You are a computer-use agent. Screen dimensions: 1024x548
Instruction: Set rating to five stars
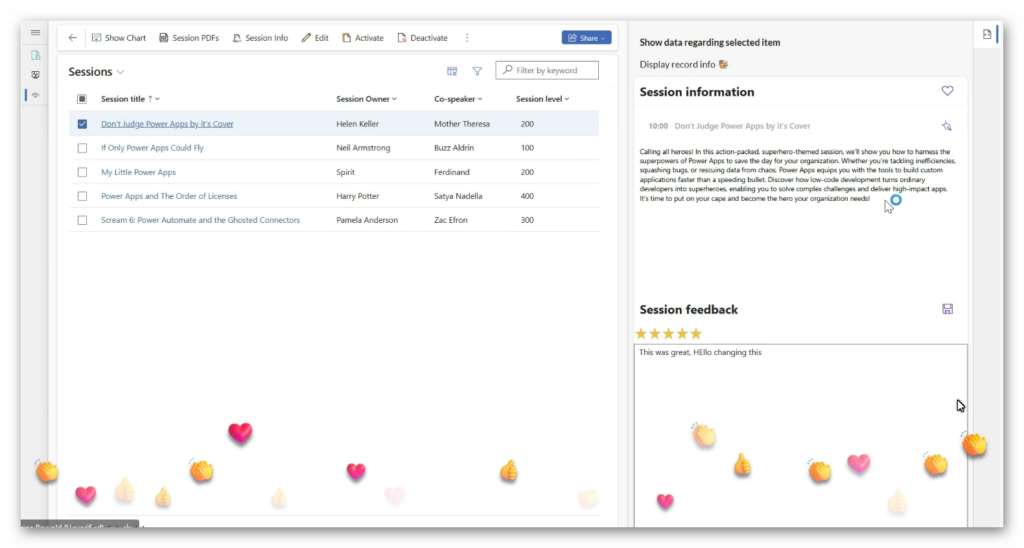[x=696, y=334]
